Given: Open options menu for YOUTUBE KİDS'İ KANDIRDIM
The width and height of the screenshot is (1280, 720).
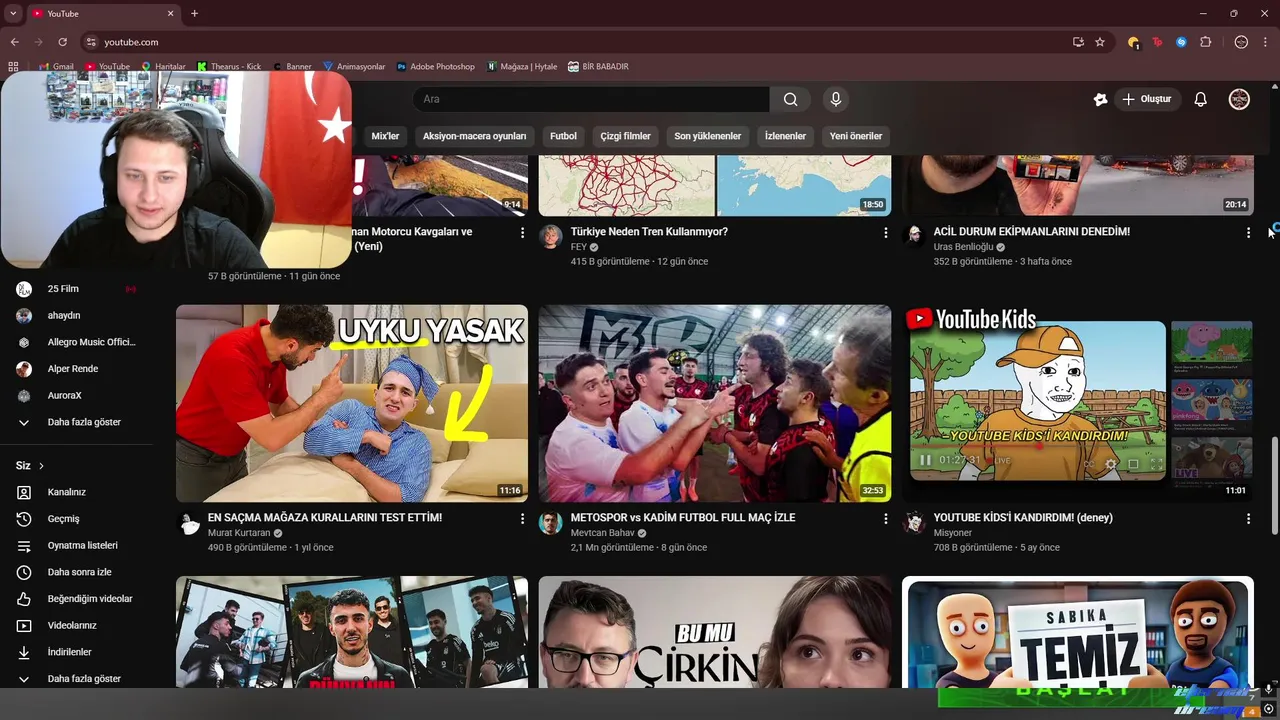Looking at the screenshot, I should [1248, 518].
